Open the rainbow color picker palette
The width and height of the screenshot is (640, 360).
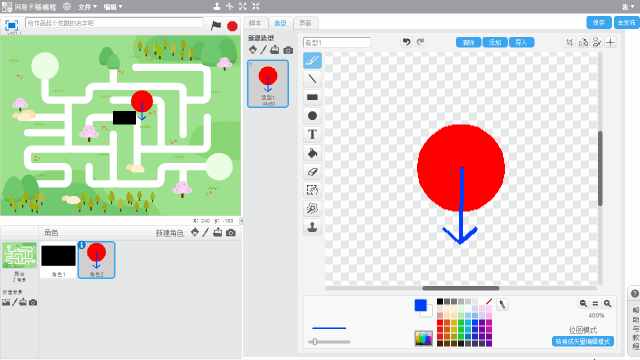coord(424,338)
